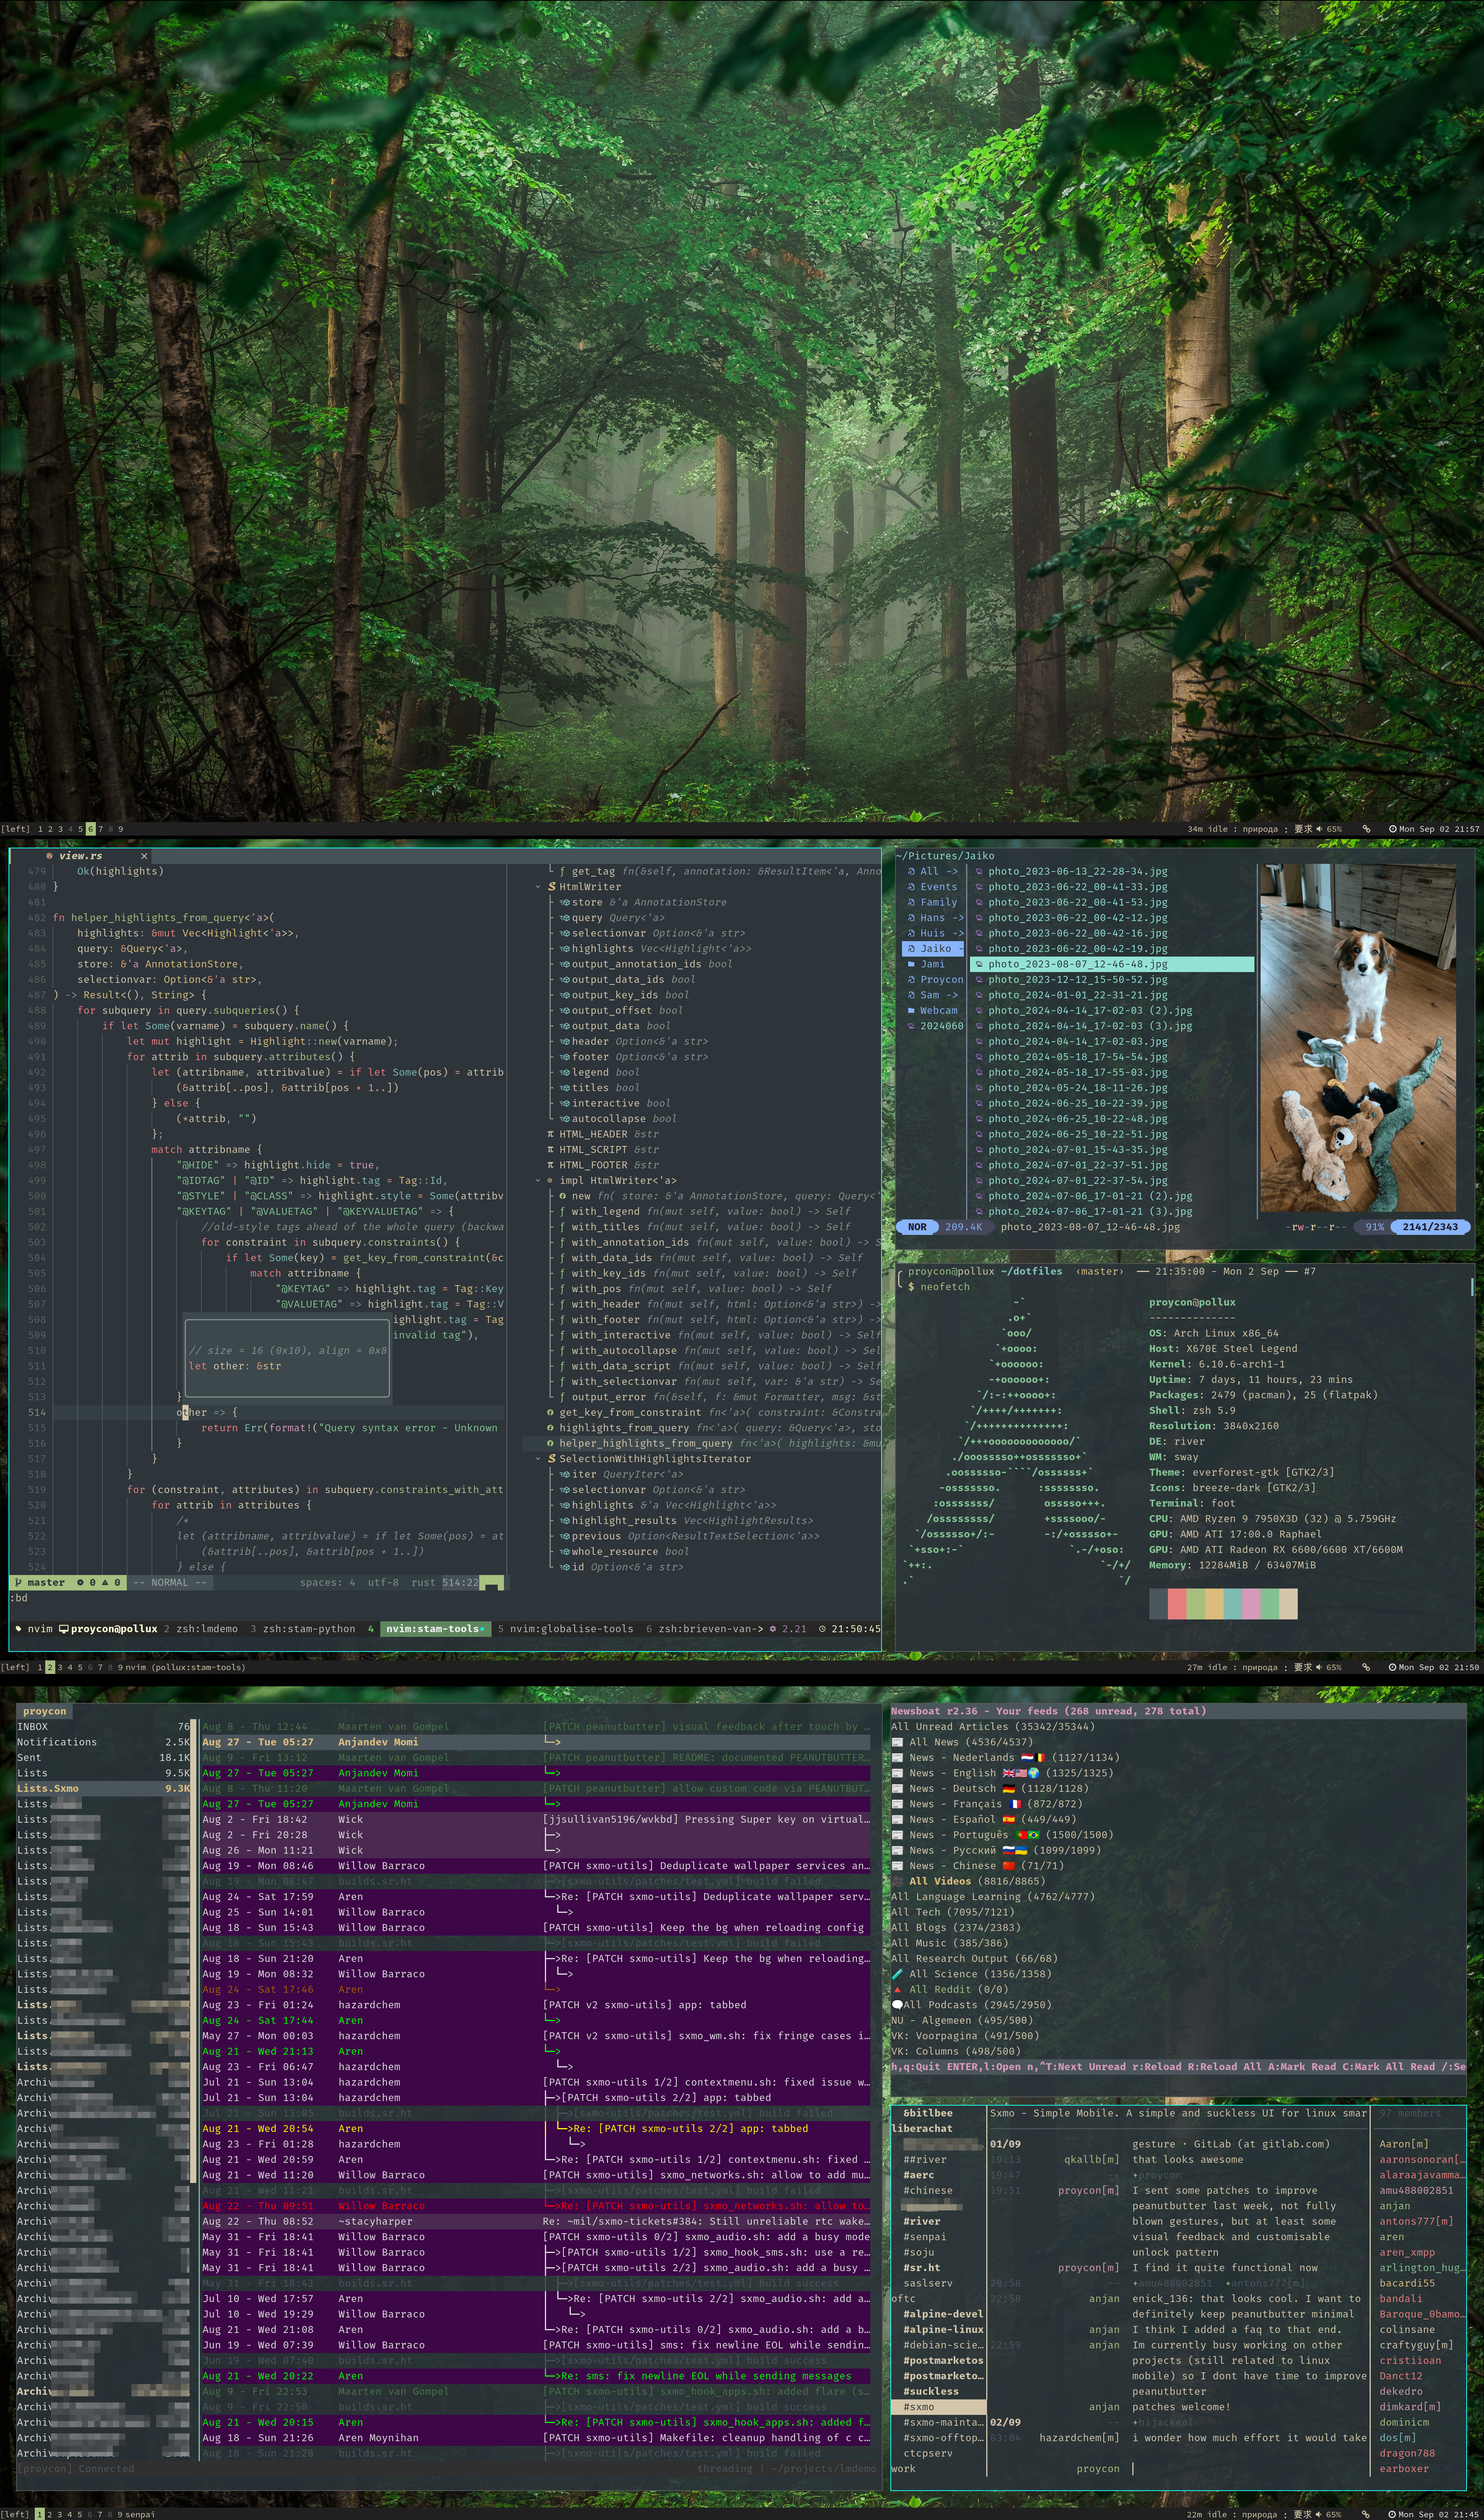Click the link chain icon in the top status bar
The height and width of the screenshot is (2520, 1484).
pyautogui.click(x=1366, y=829)
